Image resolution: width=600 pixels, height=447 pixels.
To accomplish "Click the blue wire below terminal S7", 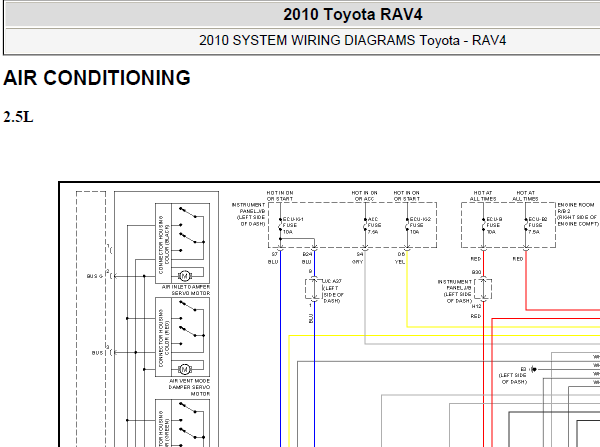I will (280, 348).
